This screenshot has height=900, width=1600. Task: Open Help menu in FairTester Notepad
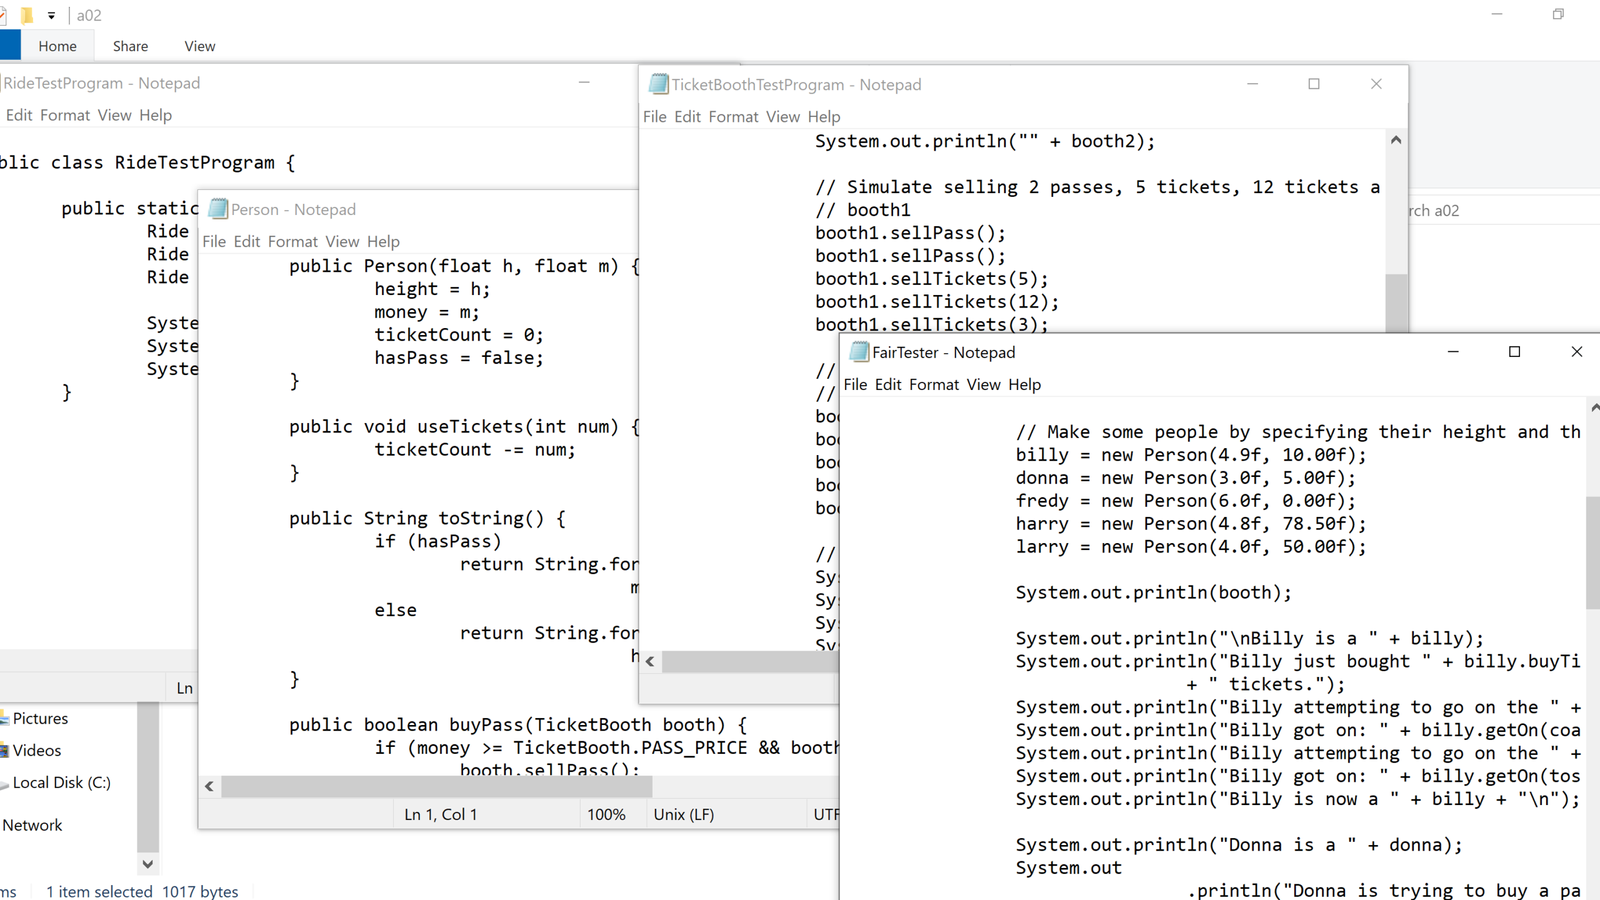pos(1024,384)
